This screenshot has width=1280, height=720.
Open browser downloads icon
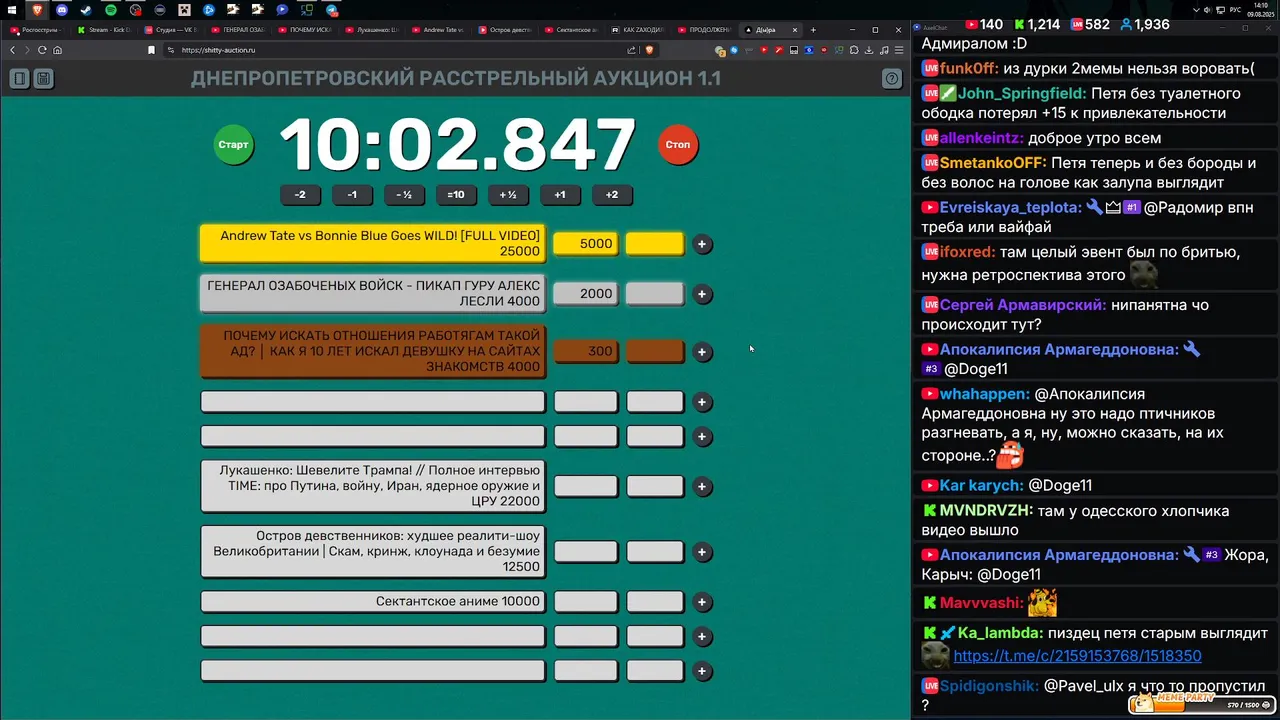point(870,50)
